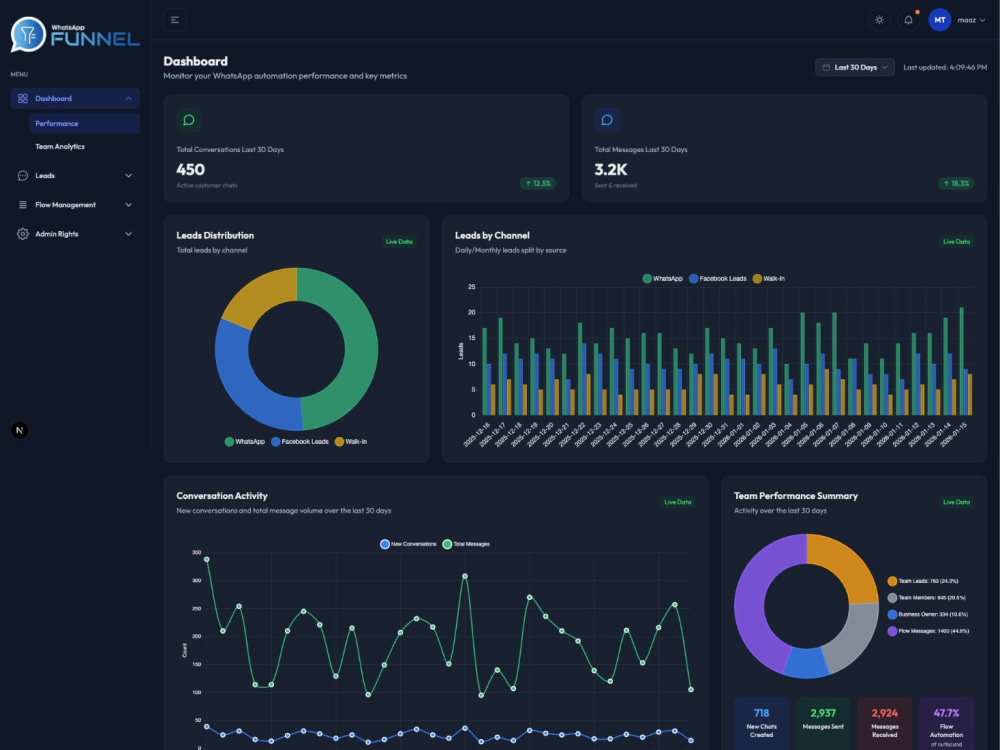Click Live Data badge in Conversation Activity

678,502
